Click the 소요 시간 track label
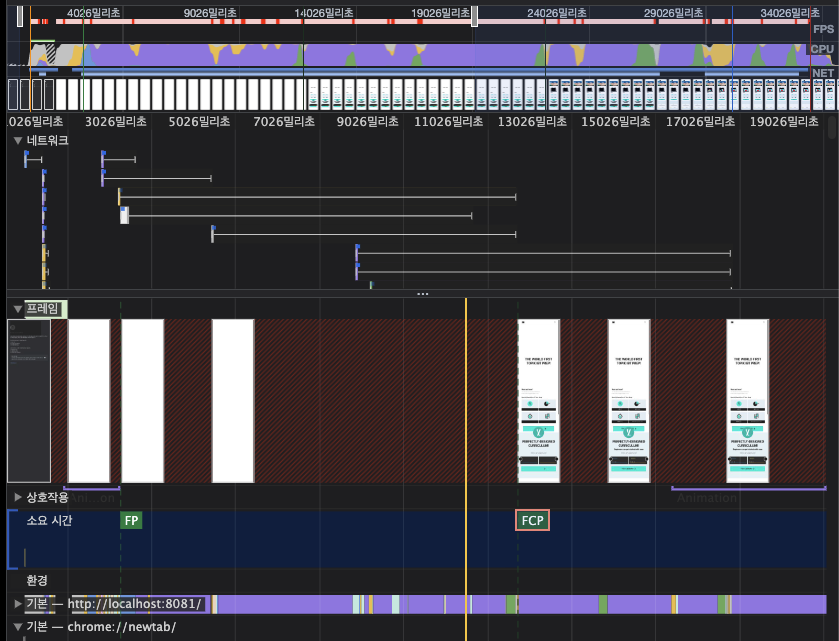The height and width of the screenshot is (641, 839). coord(49,521)
